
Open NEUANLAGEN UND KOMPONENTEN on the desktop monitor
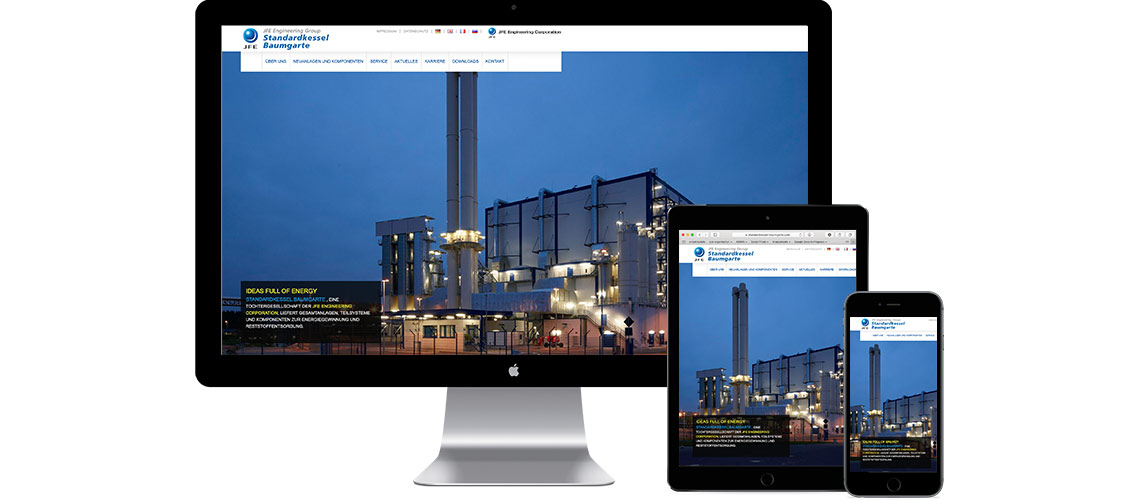328,61
